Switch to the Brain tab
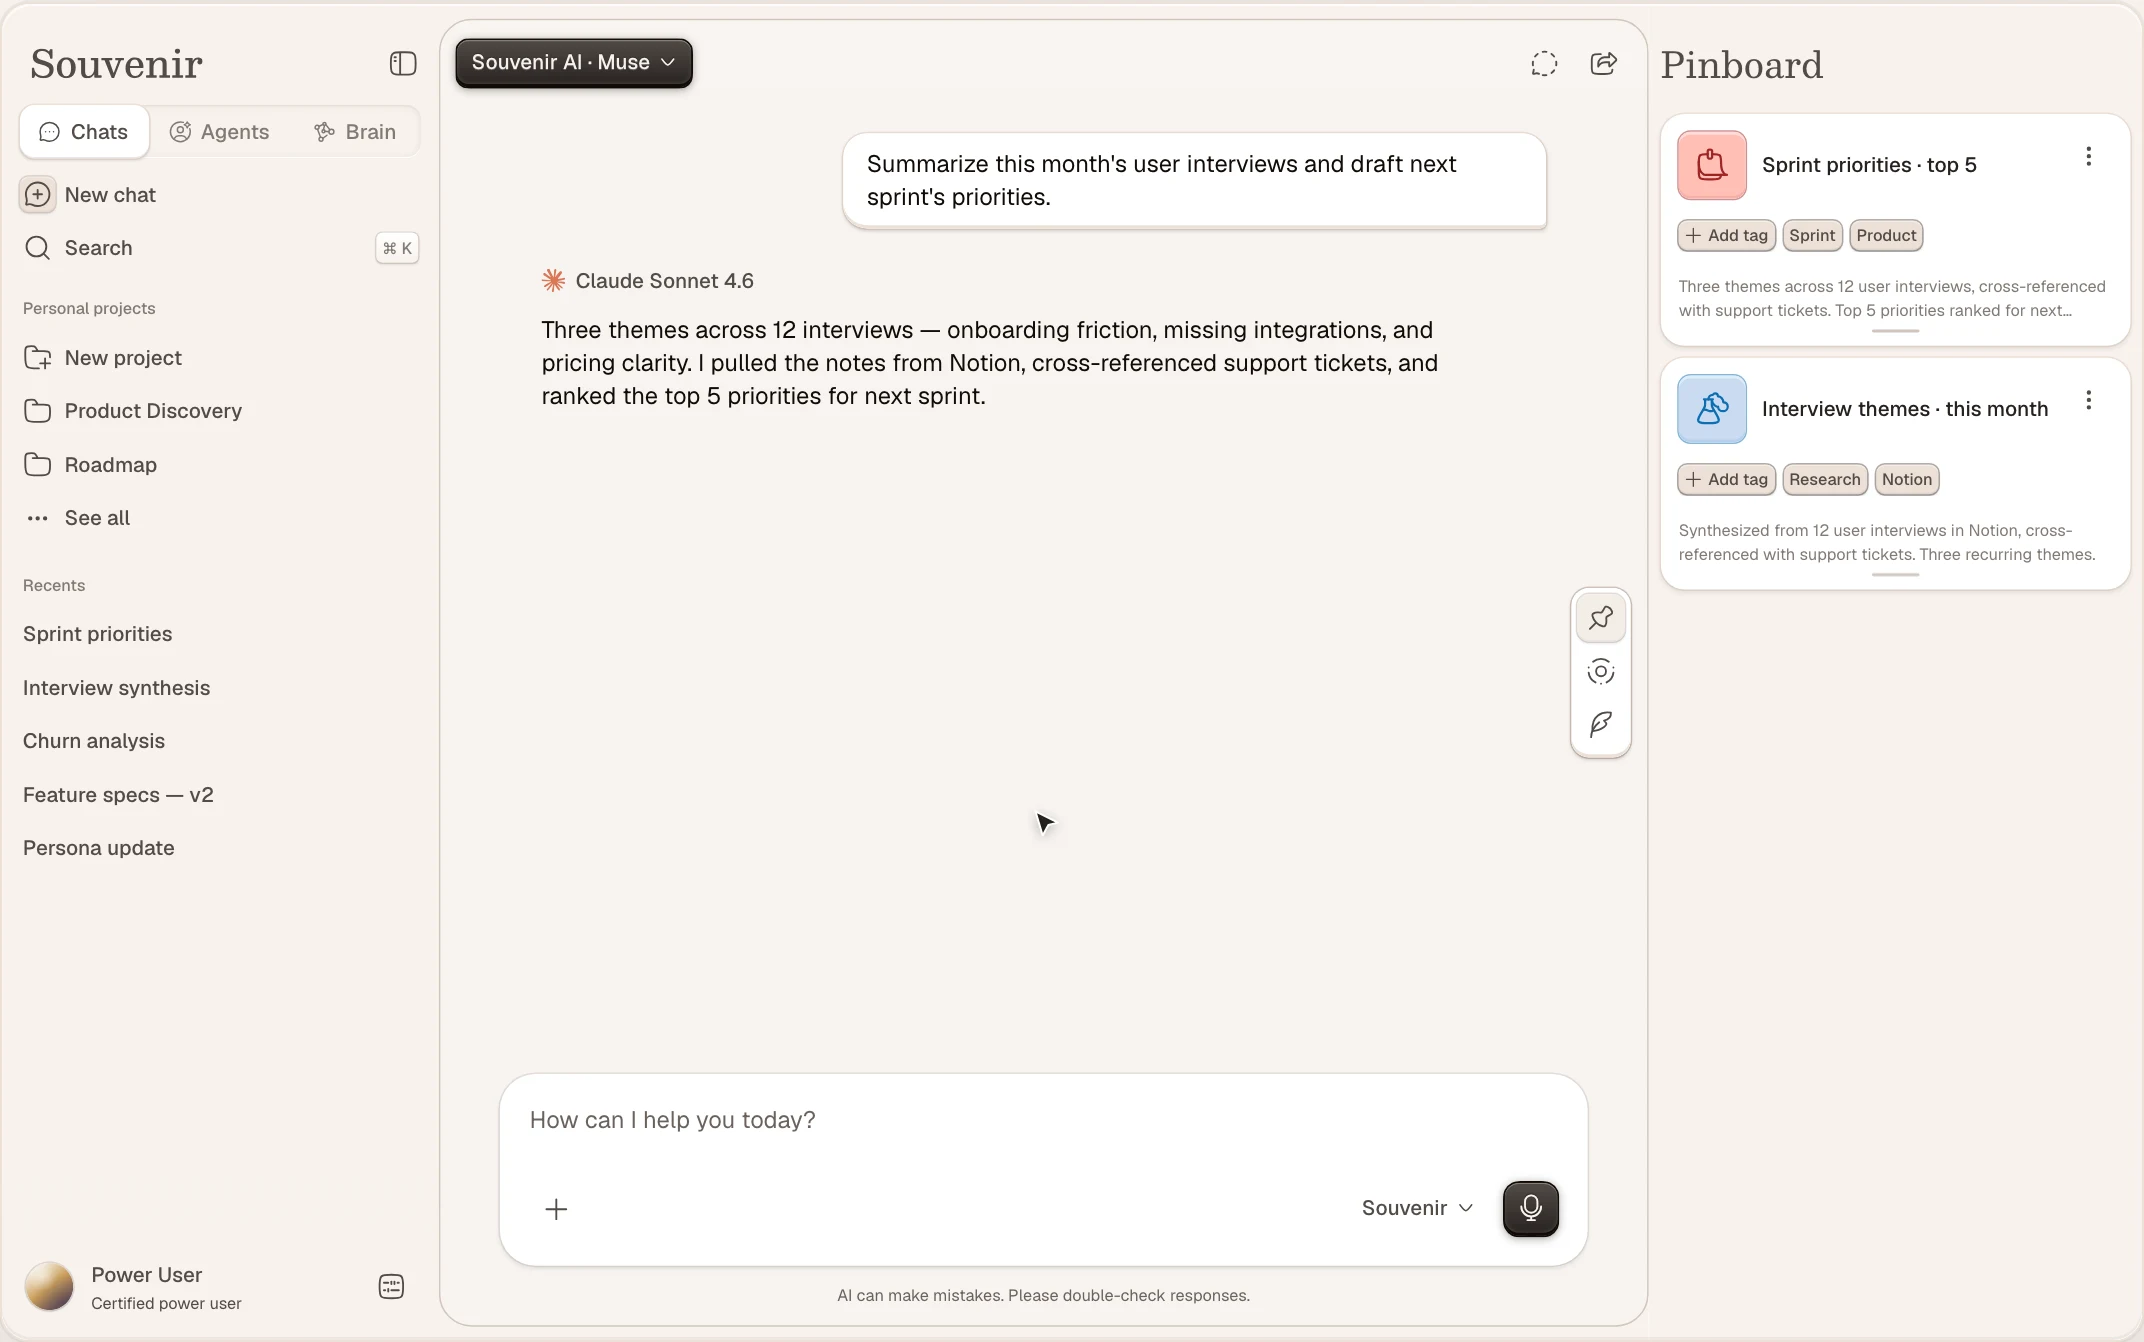 (x=356, y=132)
